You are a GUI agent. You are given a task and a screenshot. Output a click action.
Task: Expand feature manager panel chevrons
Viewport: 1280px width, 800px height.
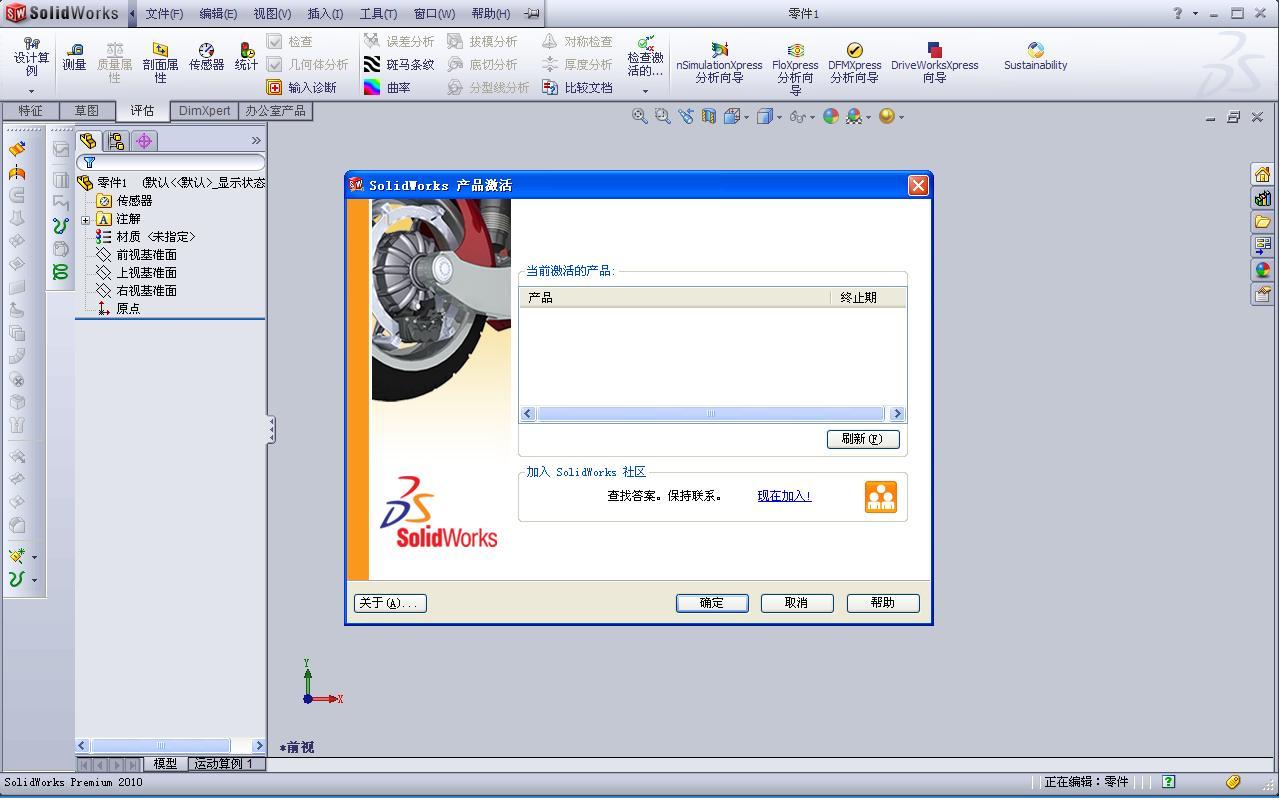tap(256, 141)
